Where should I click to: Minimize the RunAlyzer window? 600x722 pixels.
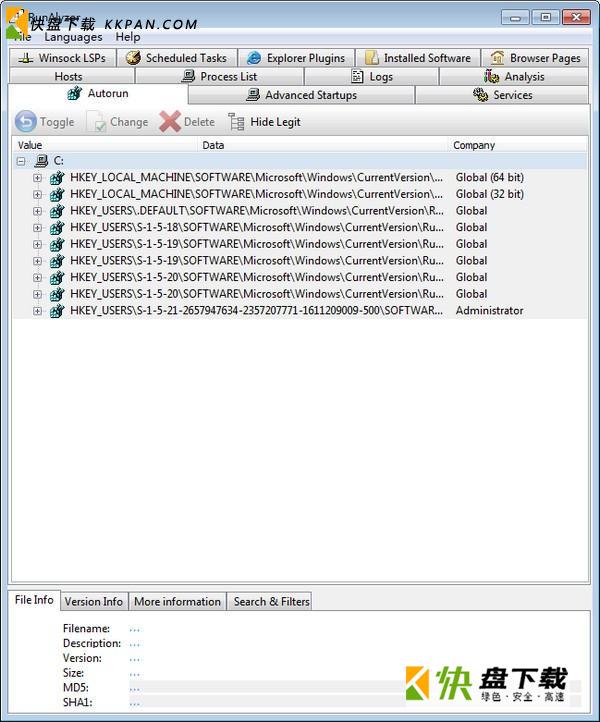coord(515,17)
